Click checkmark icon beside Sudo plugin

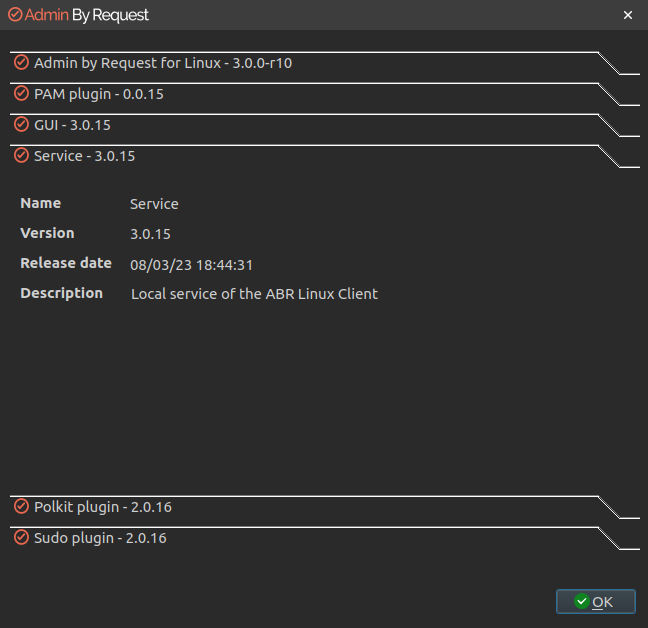[x=21, y=538]
